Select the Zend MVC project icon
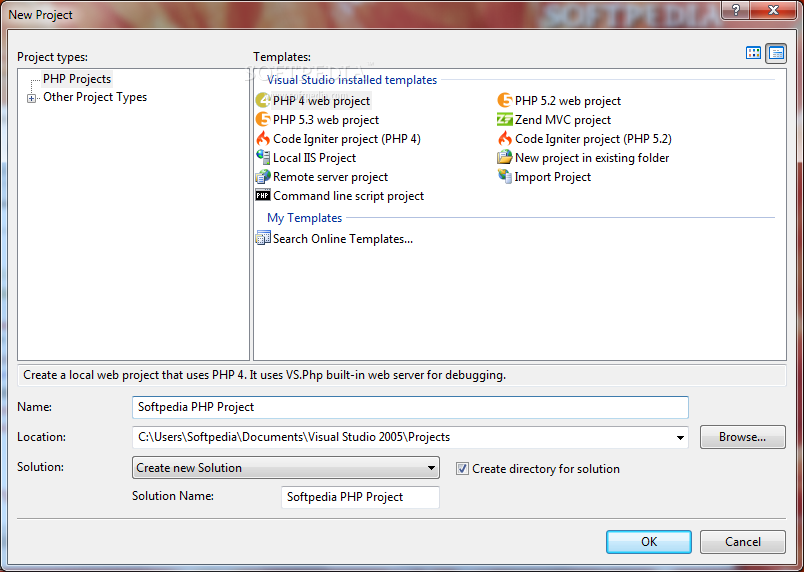The image size is (804, 572). [x=505, y=119]
